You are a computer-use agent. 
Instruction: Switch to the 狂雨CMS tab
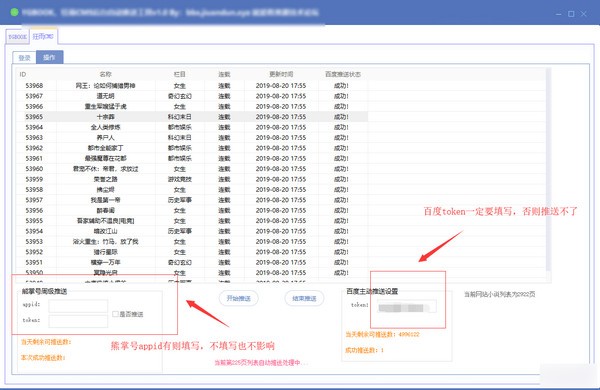43,36
